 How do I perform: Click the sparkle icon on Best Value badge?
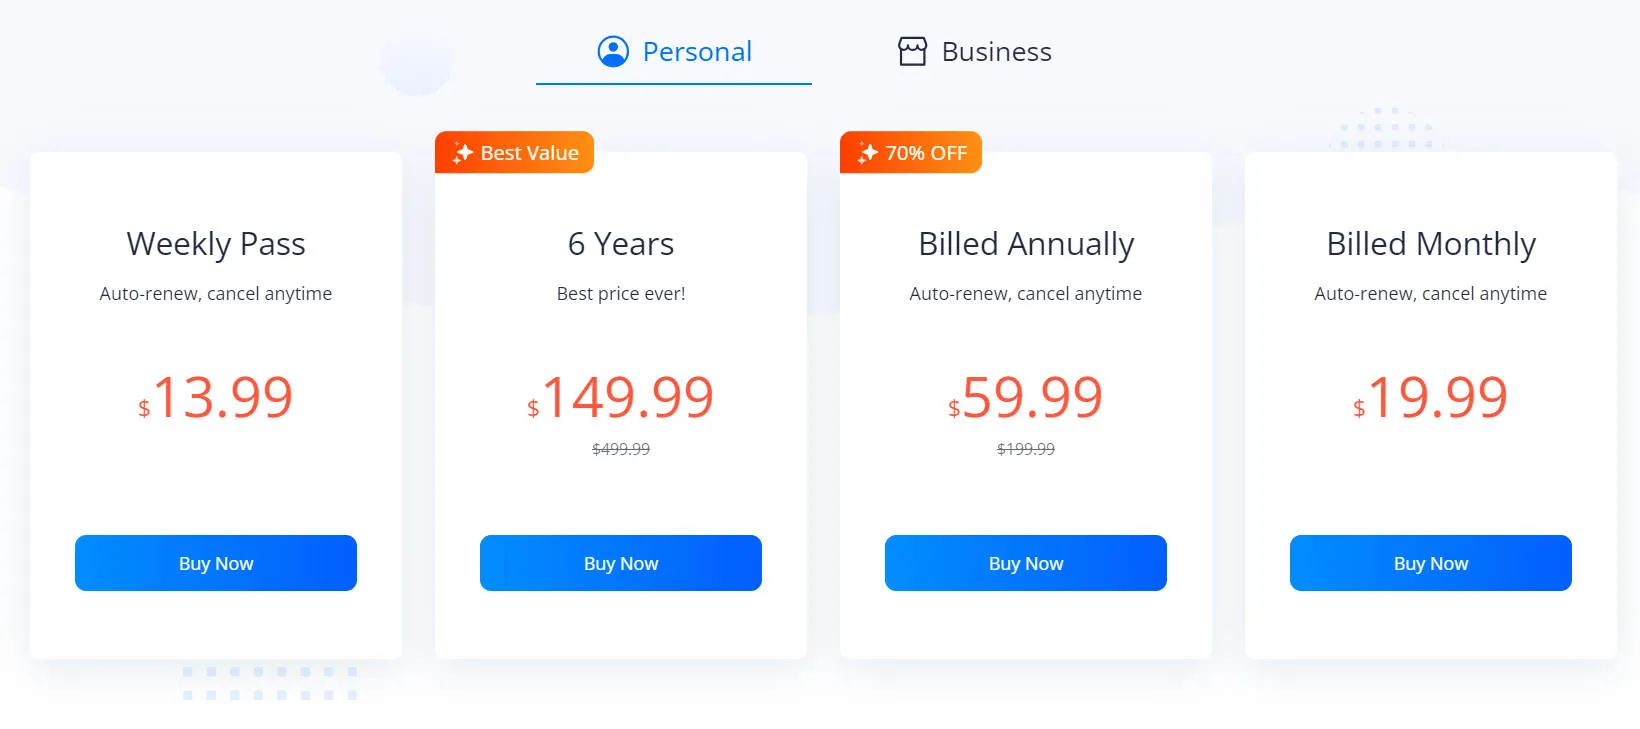[462, 153]
